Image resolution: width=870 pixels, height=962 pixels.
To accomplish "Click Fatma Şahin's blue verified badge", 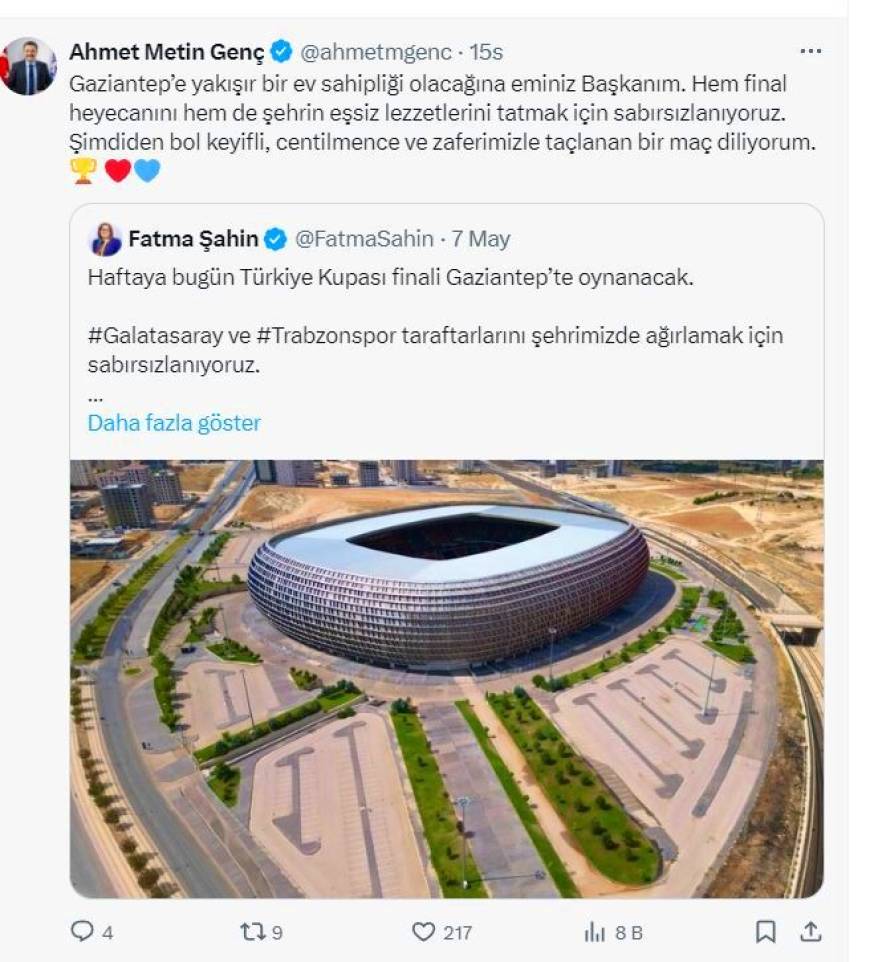I will 275,239.
